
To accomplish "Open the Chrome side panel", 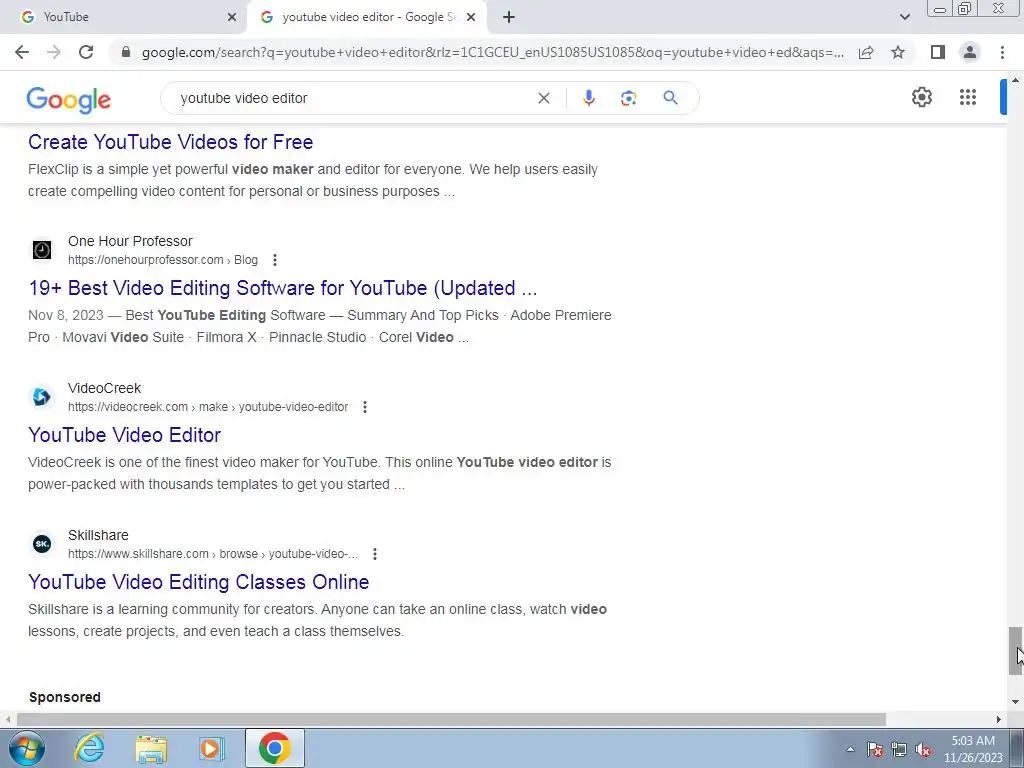I will pos(938,52).
